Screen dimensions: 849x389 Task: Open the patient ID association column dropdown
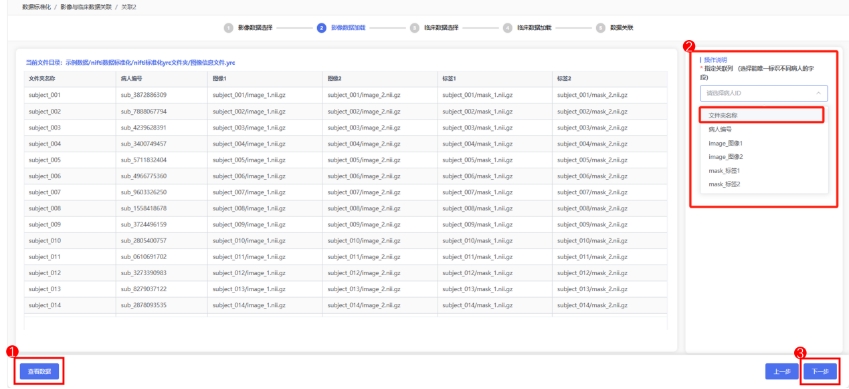763,93
